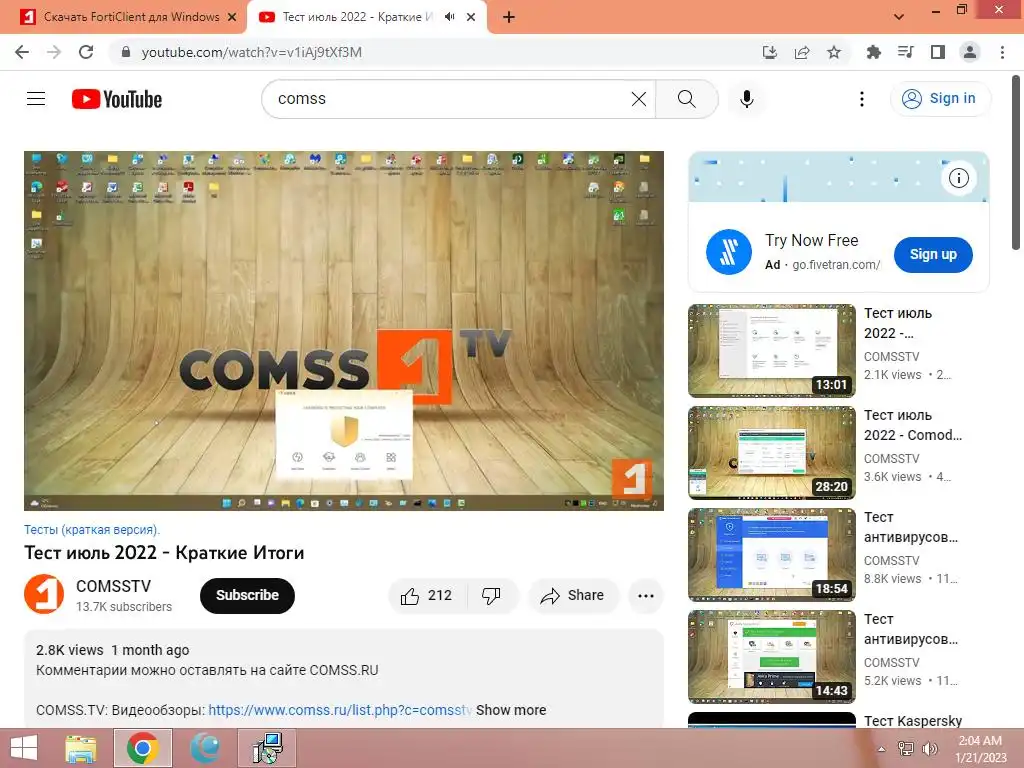Open YouTube settings three-dot menu
Screen dimensions: 1024x768
[x=861, y=99]
